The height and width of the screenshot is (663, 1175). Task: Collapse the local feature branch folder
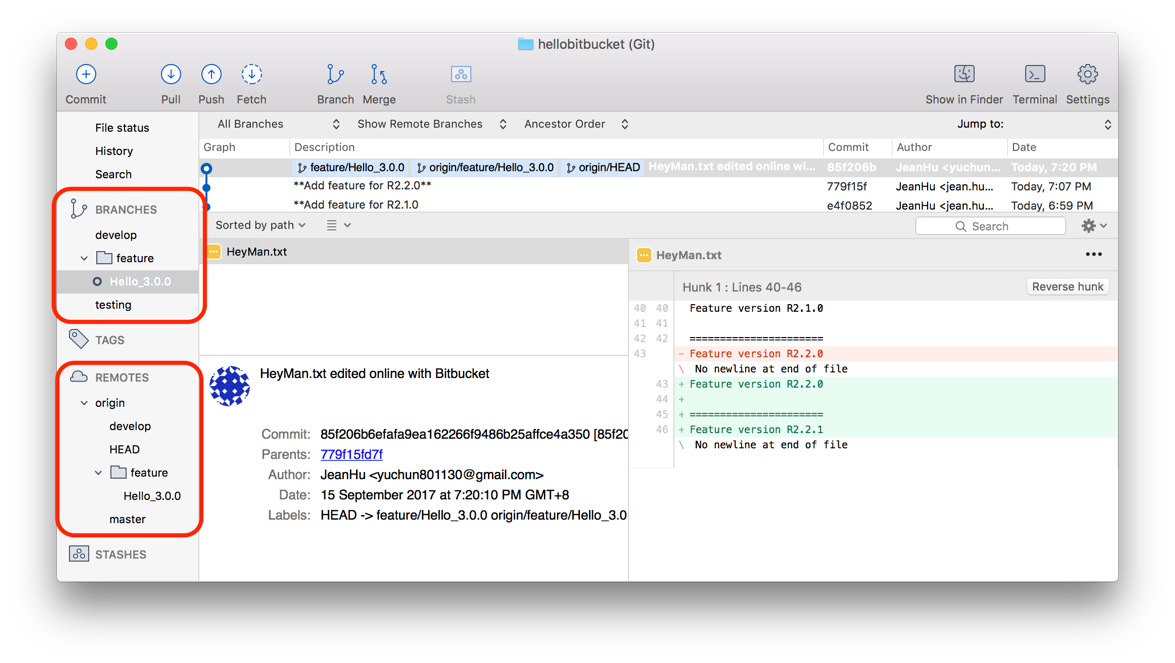pos(84,258)
